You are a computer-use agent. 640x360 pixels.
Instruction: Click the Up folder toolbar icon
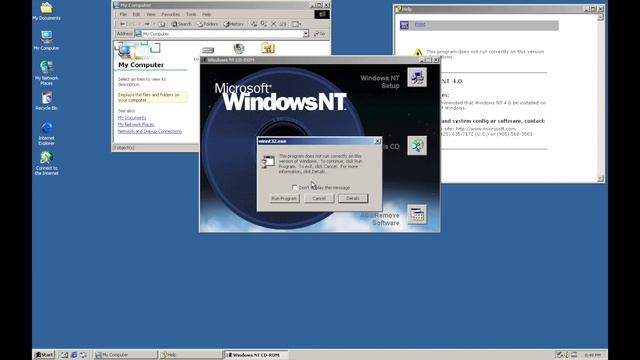[162, 24]
